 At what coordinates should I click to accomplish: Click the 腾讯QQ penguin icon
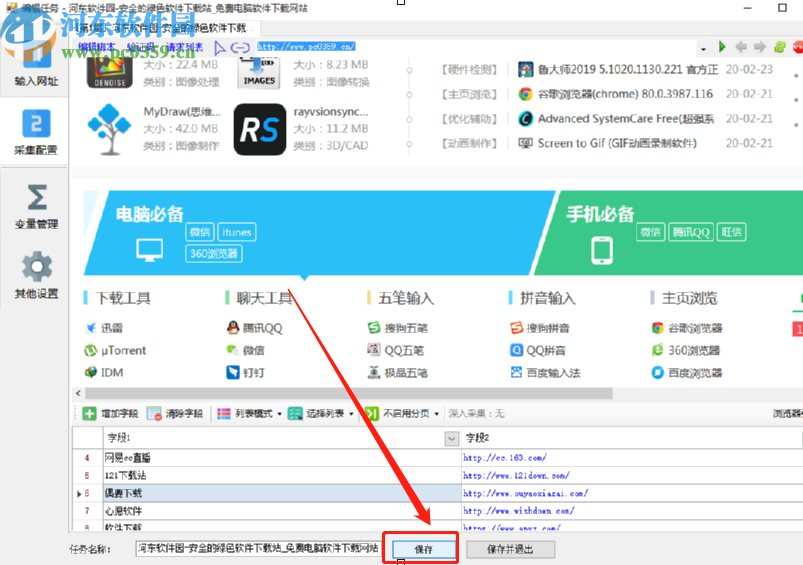click(233, 328)
